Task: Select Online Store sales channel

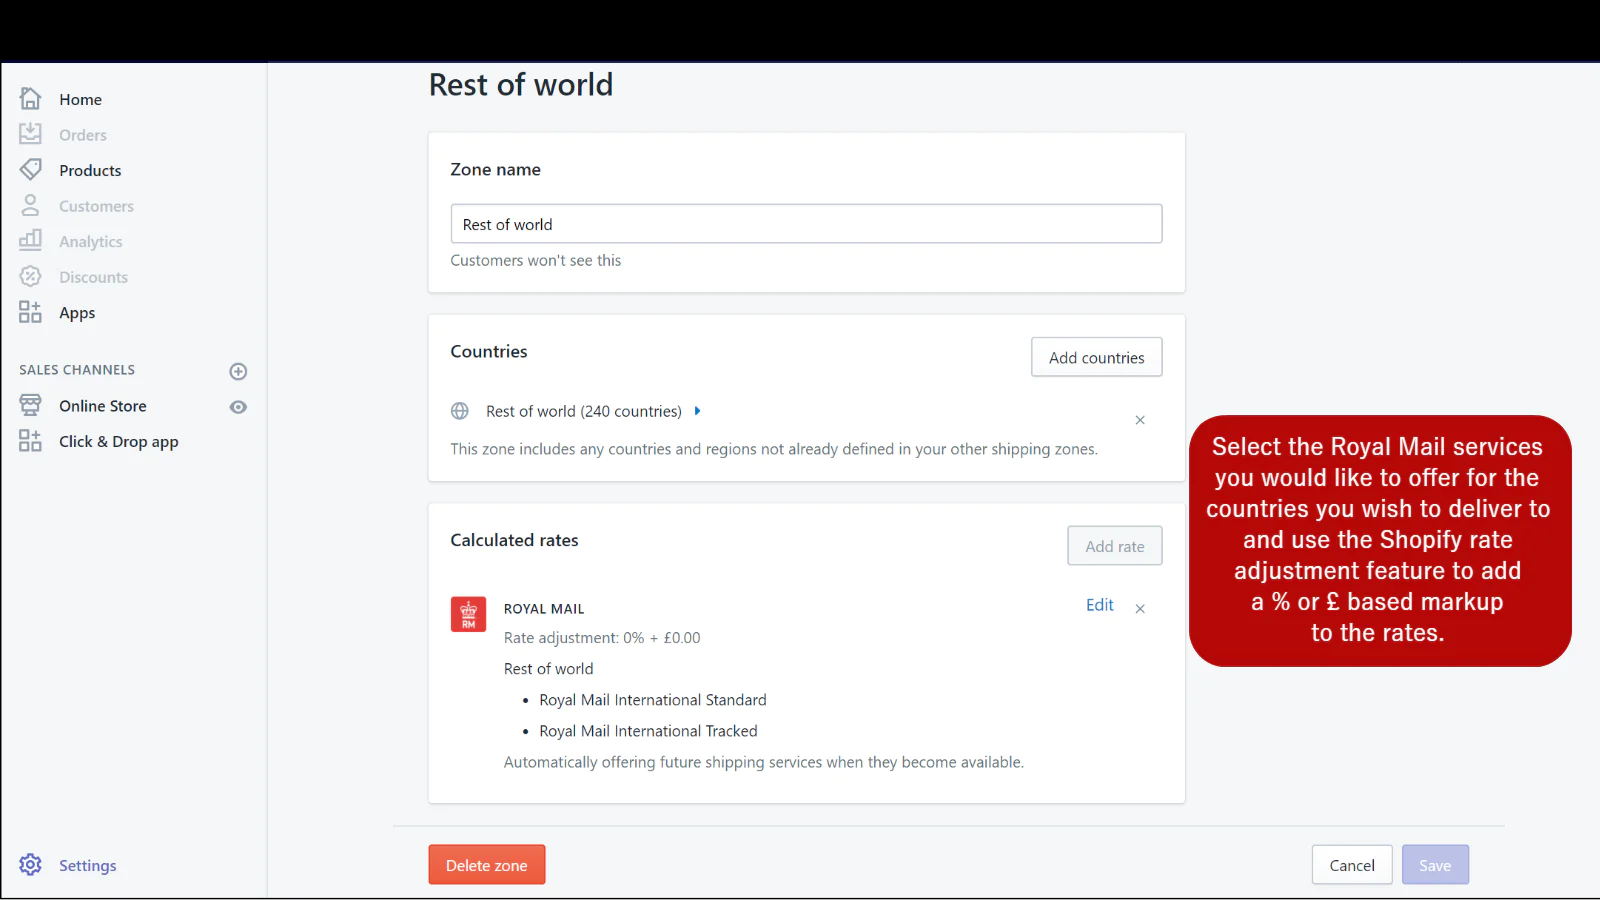Action: pos(102,406)
